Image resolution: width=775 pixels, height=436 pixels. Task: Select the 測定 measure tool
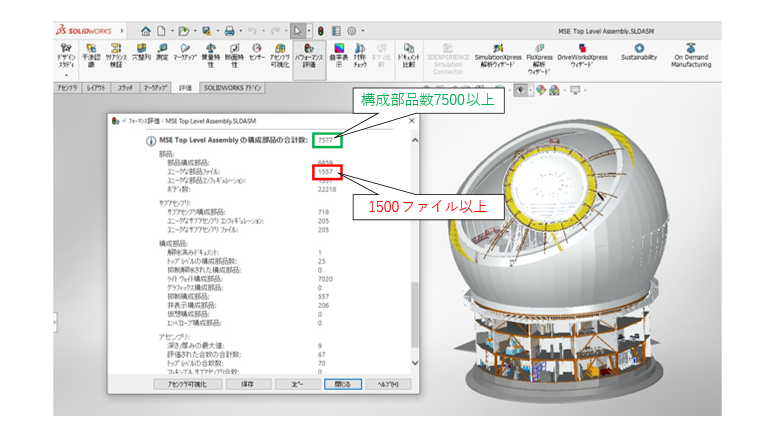(162, 52)
